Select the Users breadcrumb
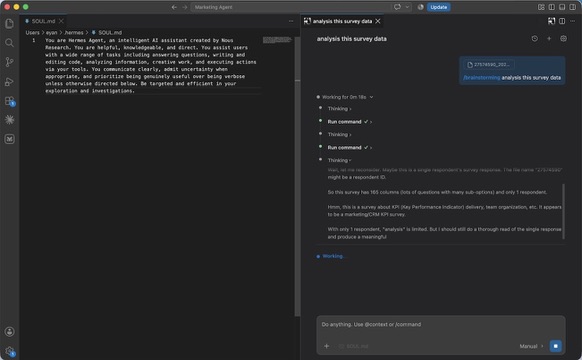The height and width of the screenshot is (360, 582). click(x=32, y=33)
